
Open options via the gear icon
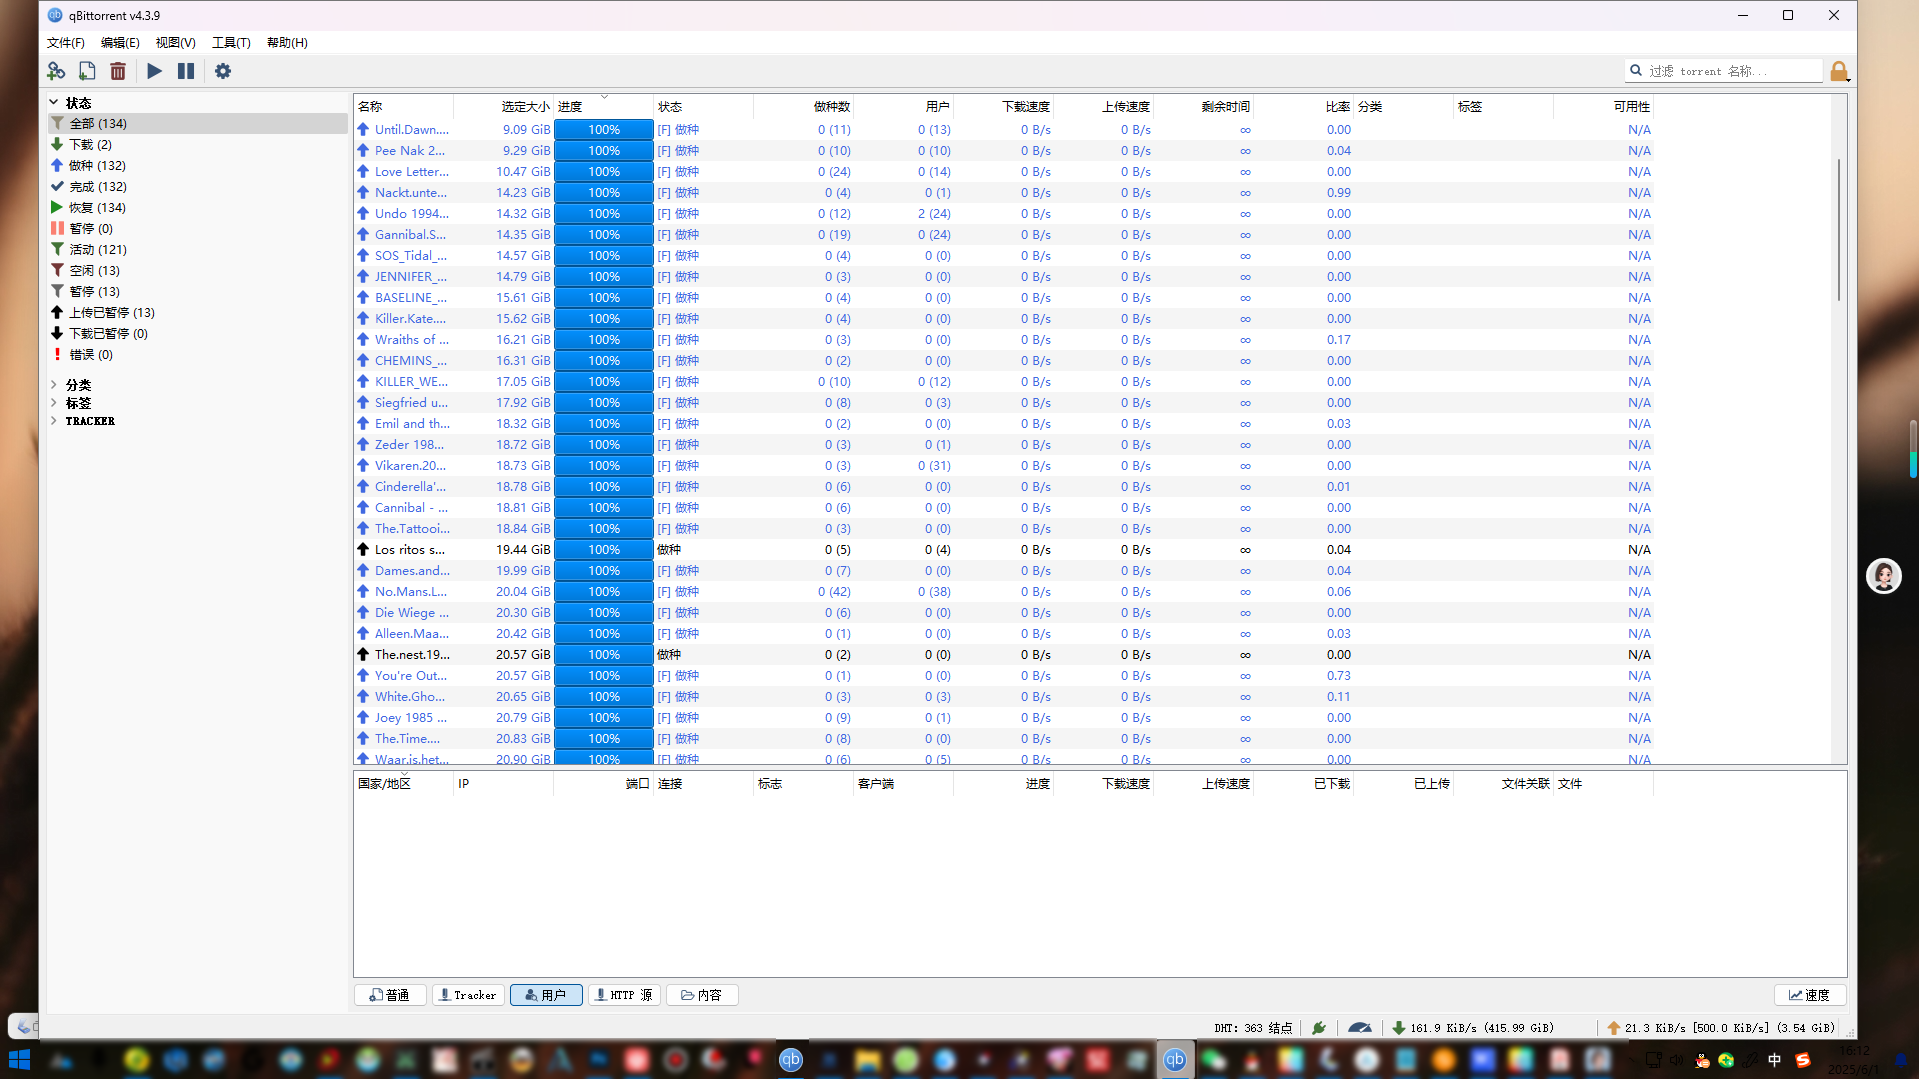click(223, 71)
